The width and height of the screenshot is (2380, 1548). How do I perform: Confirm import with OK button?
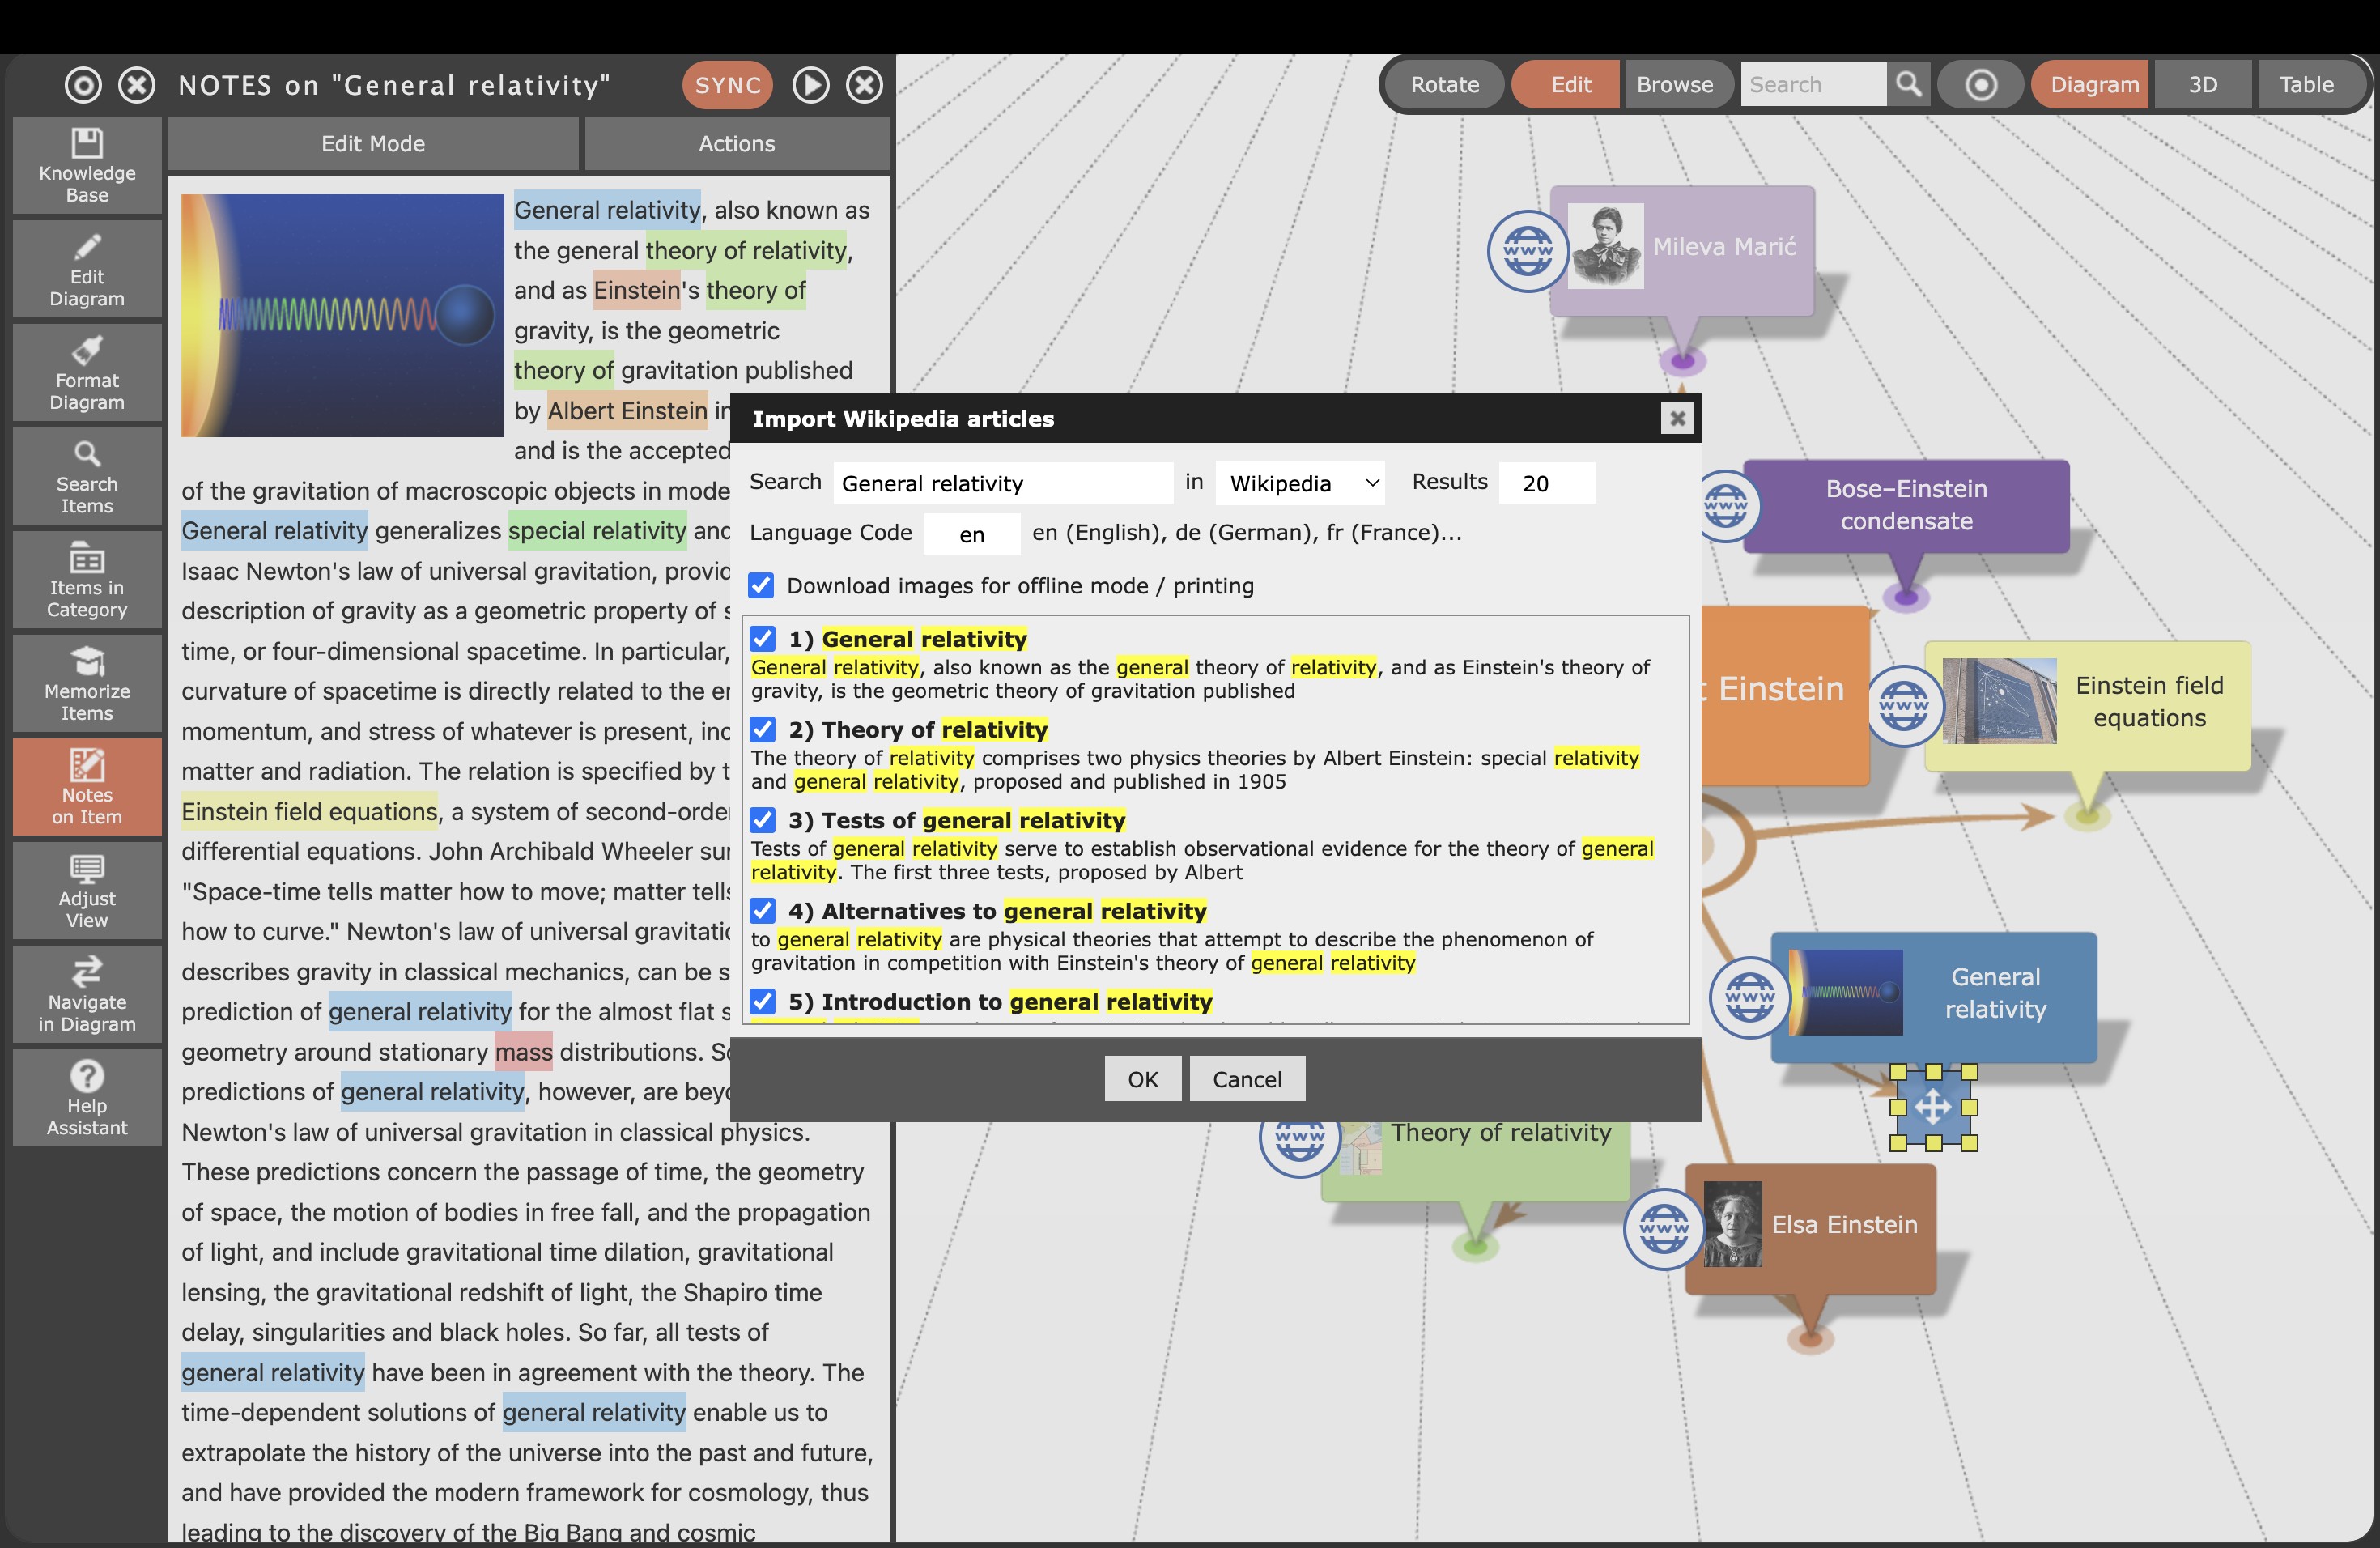[1143, 1079]
